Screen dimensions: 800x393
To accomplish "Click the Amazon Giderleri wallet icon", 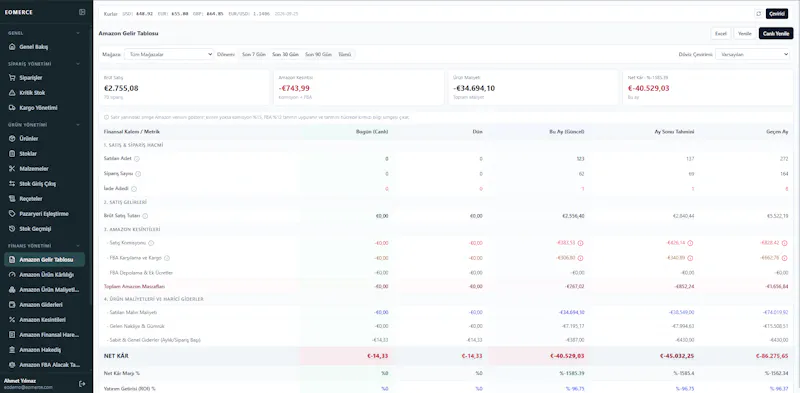I will 12,305.
